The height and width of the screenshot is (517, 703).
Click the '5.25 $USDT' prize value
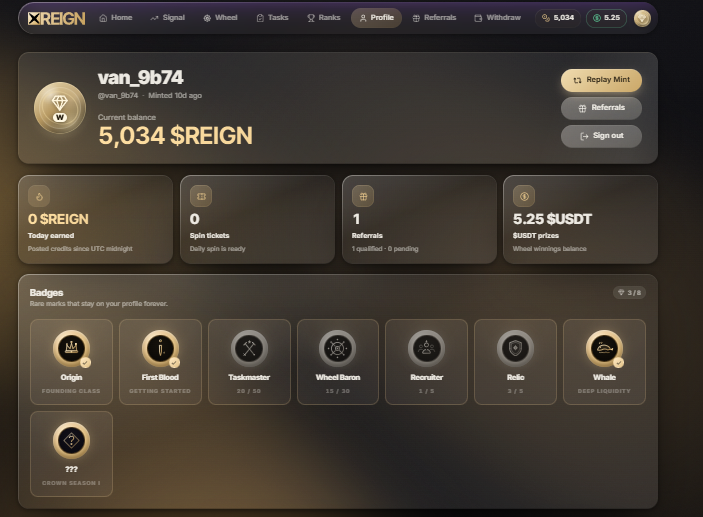point(552,219)
